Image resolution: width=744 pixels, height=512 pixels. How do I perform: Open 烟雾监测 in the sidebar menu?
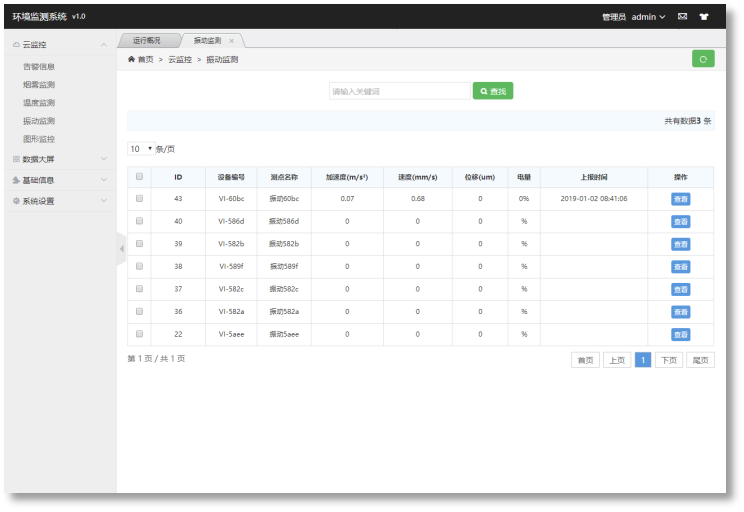[x=39, y=85]
